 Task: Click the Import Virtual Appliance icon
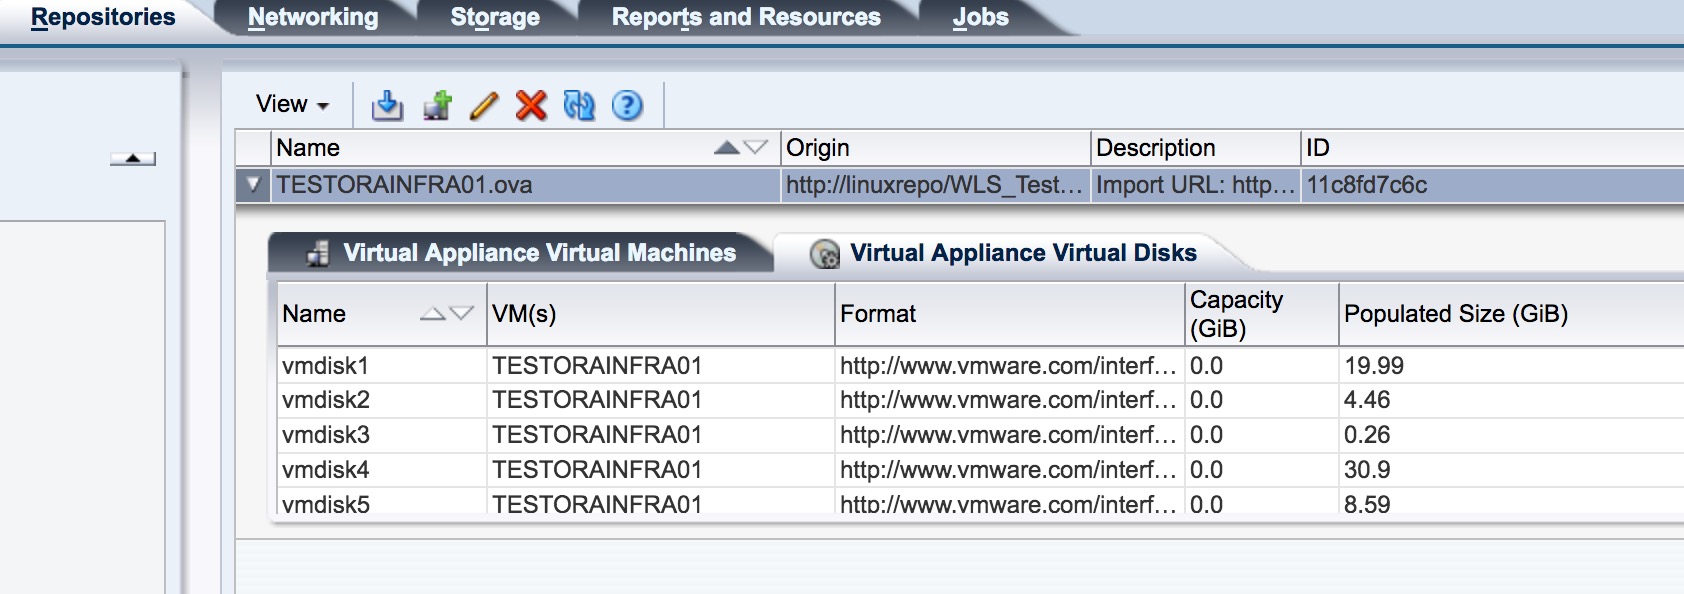point(387,105)
